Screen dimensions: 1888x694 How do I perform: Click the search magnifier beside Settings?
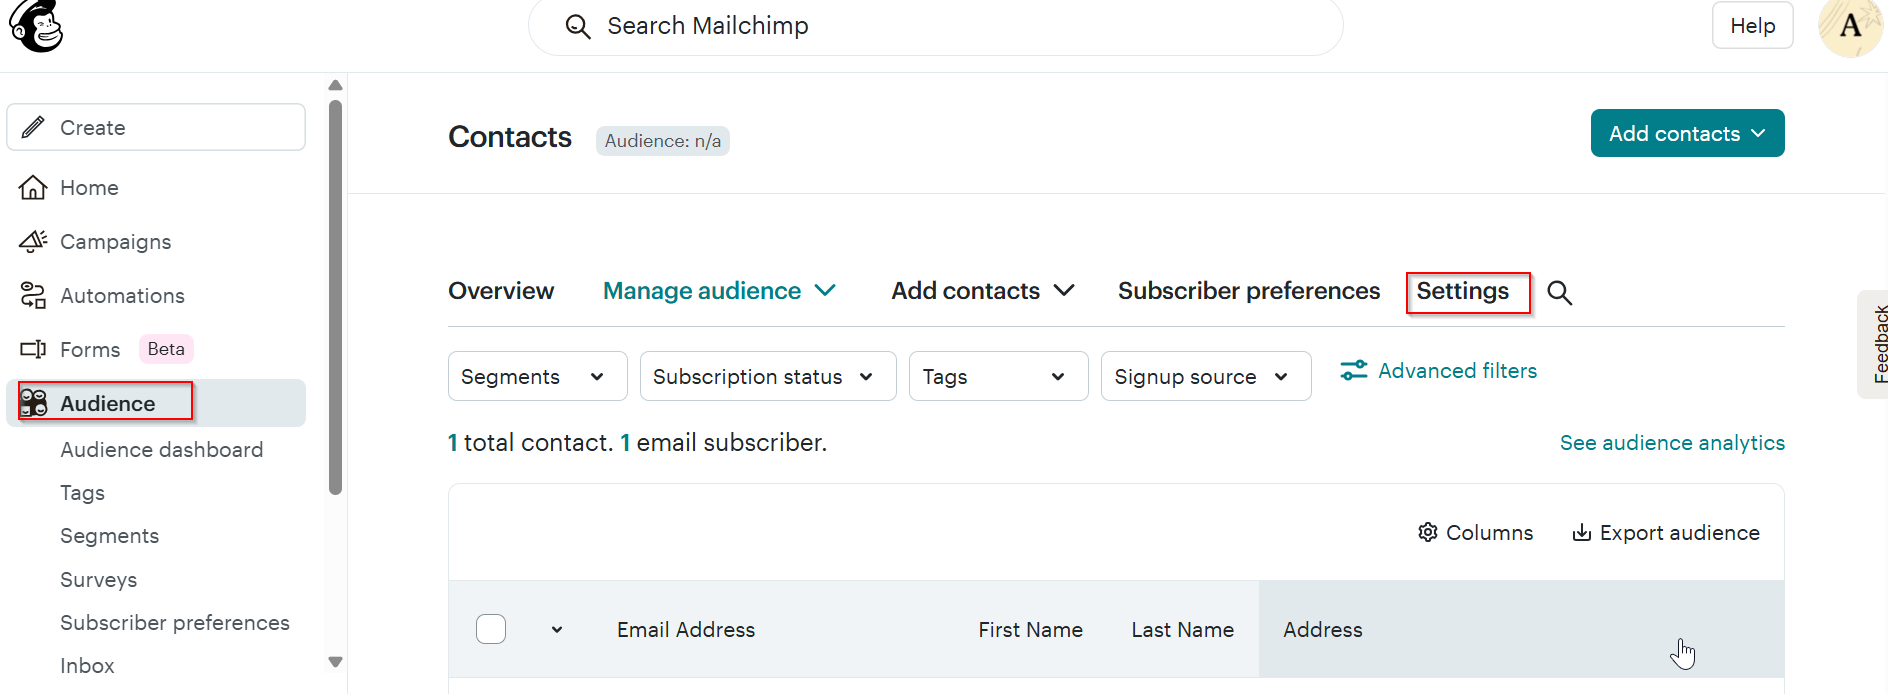tap(1559, 292)
